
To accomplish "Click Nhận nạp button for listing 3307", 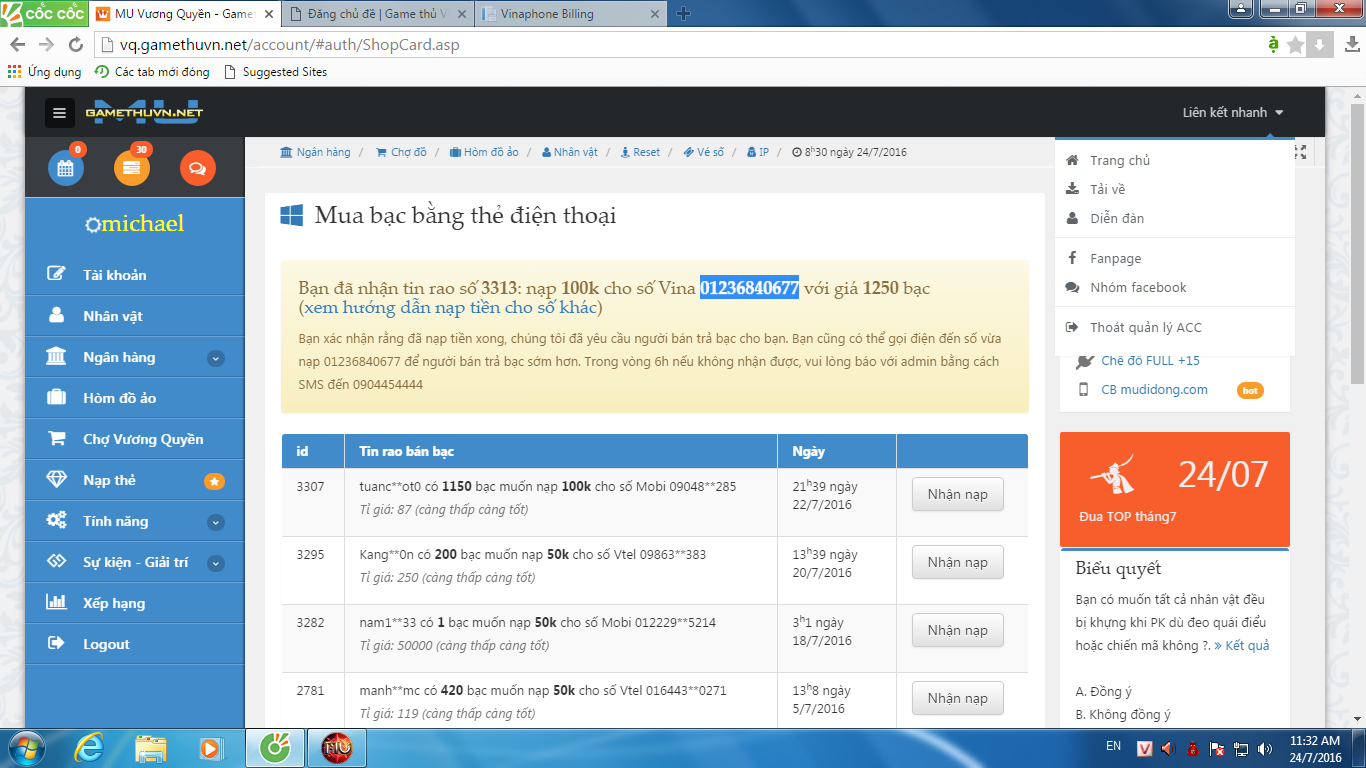I will point(957,494).
